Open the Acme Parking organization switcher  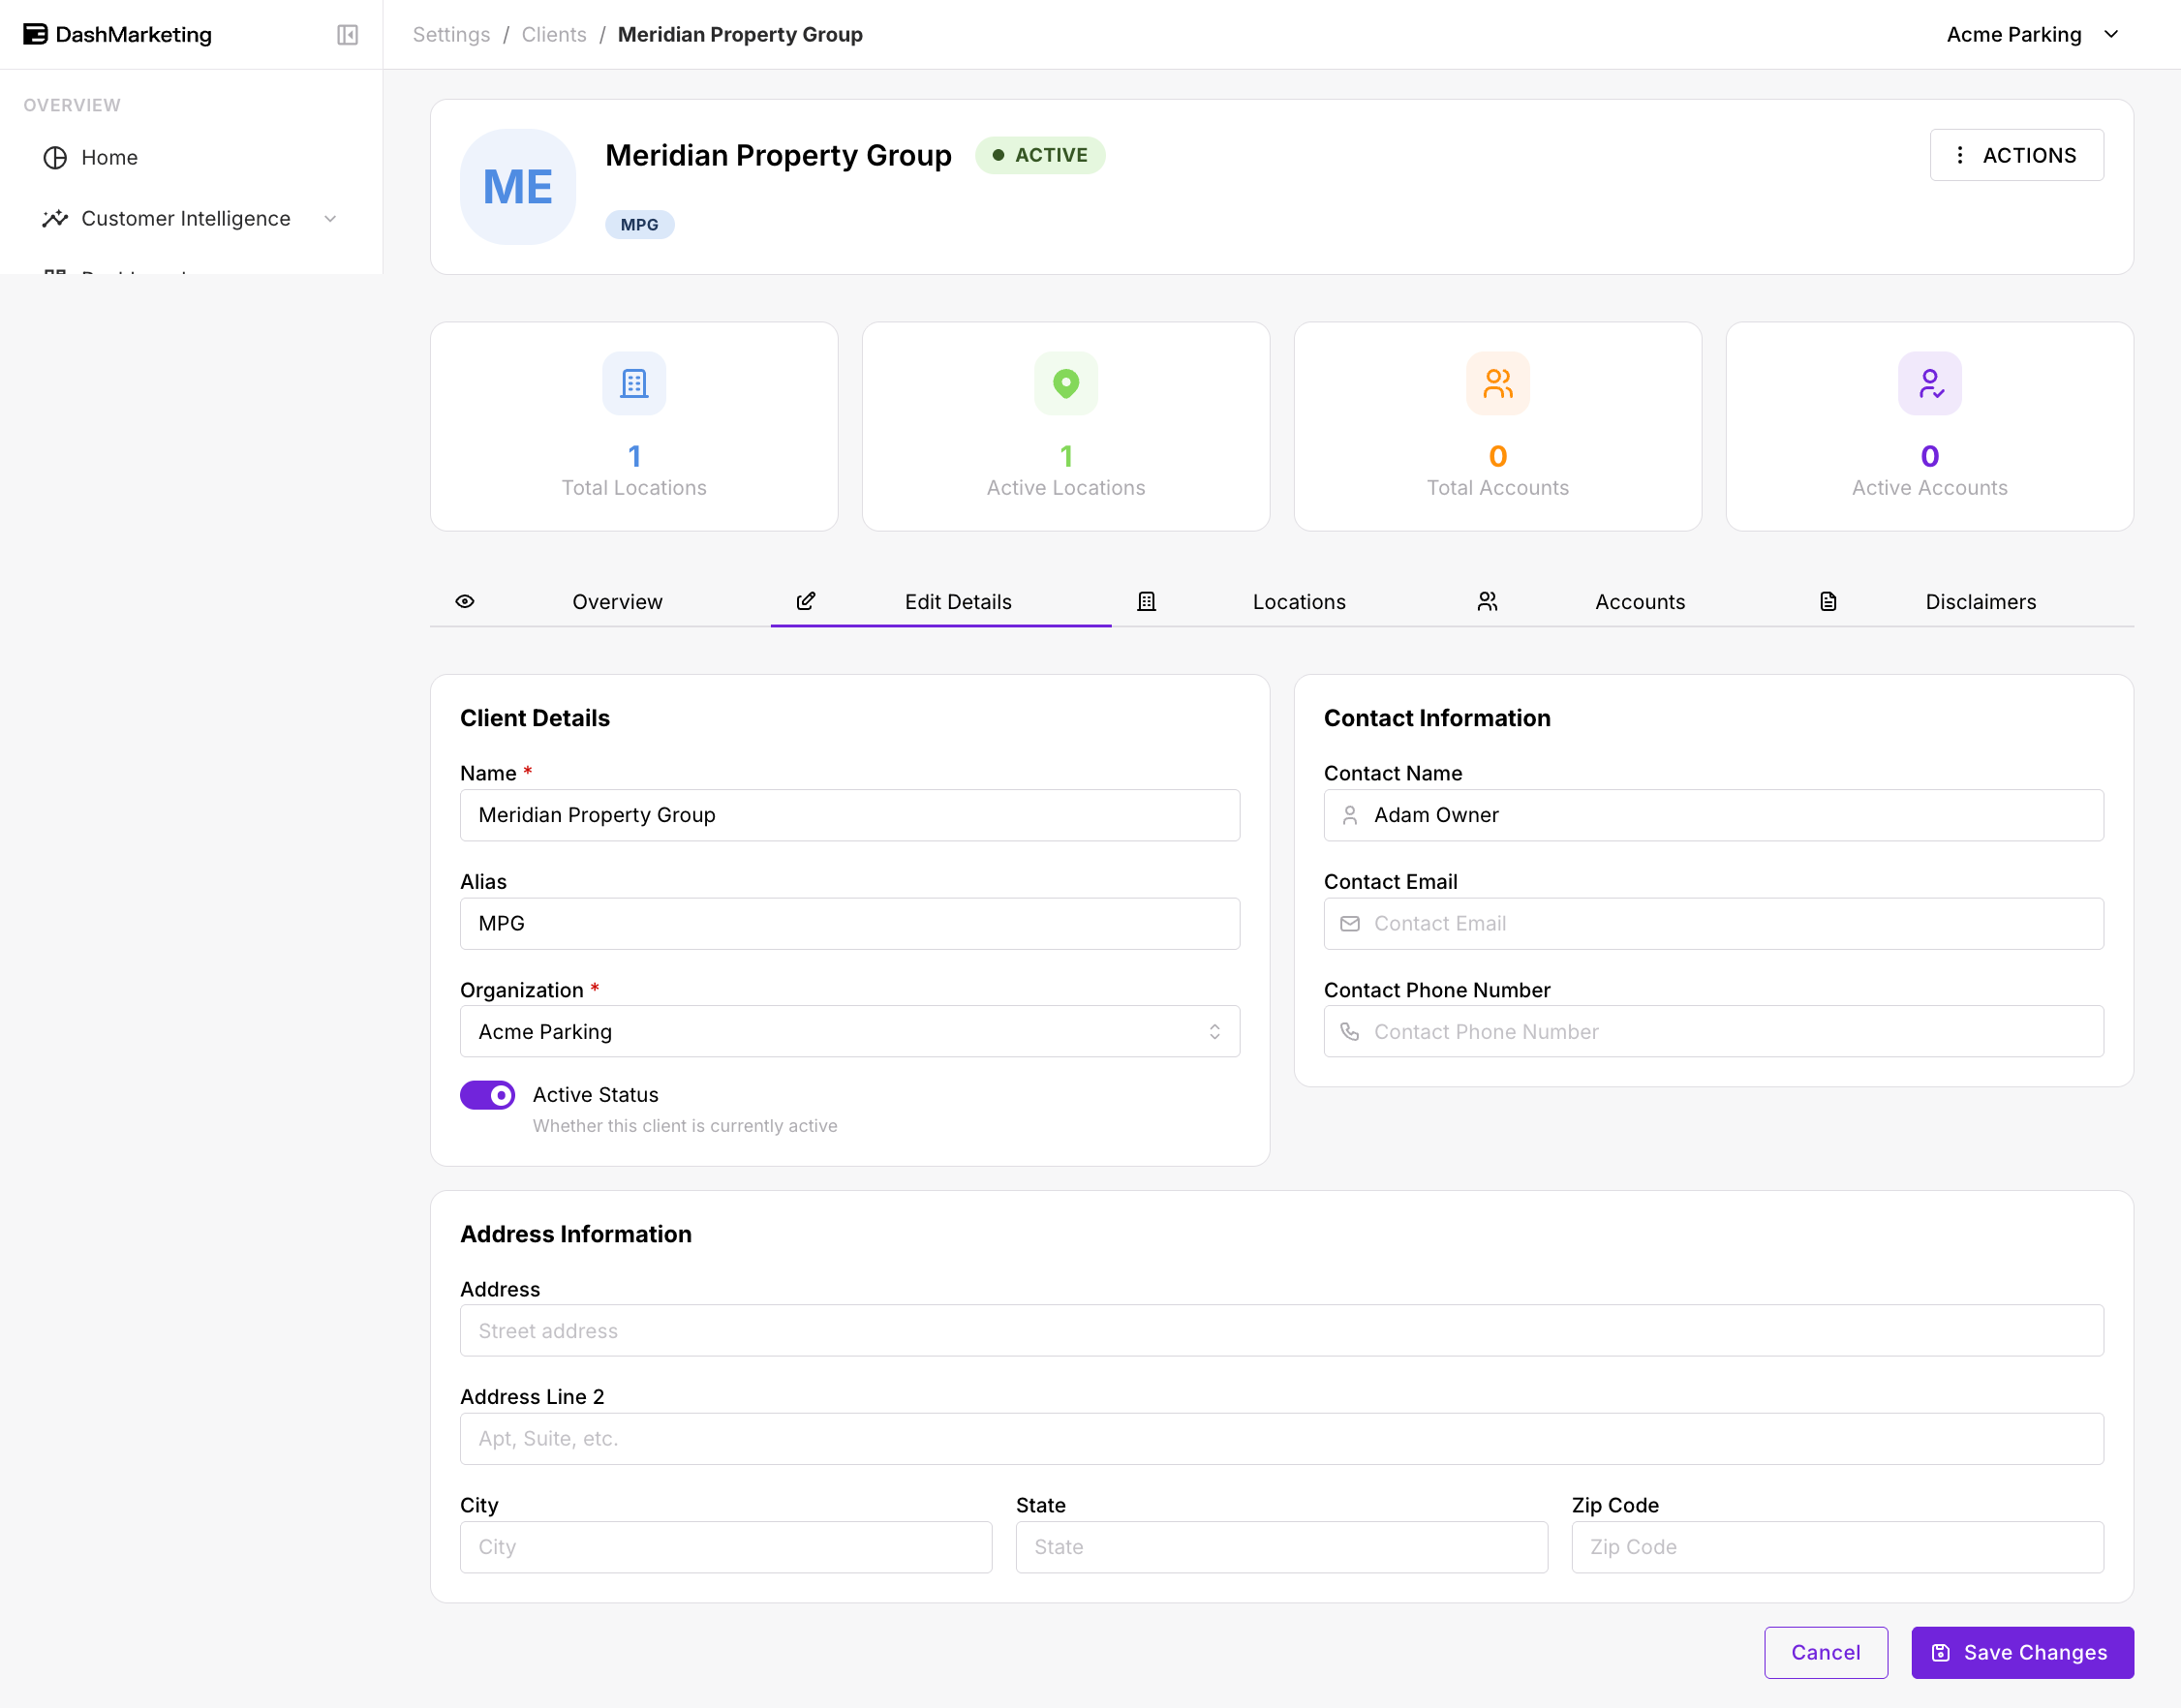(2033, 35)
